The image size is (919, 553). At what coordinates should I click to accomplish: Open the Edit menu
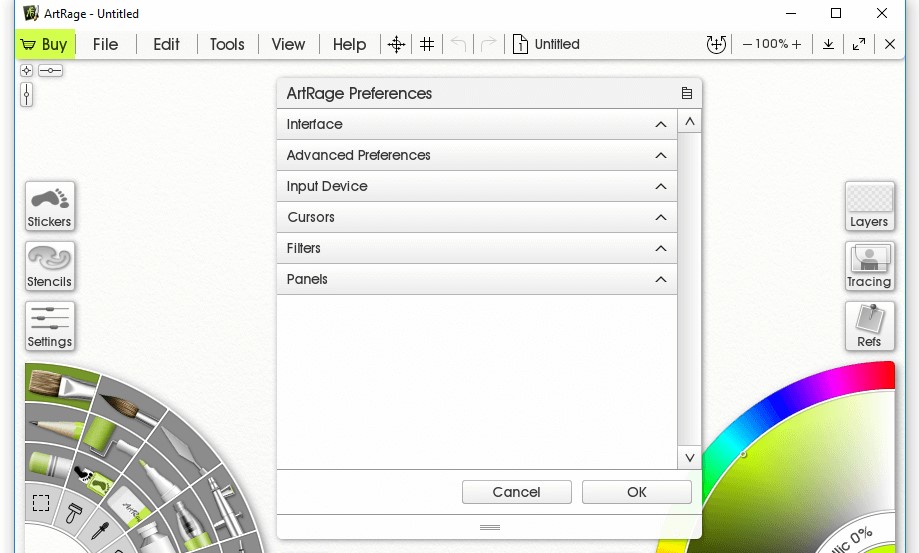click(x=166, y=45)
